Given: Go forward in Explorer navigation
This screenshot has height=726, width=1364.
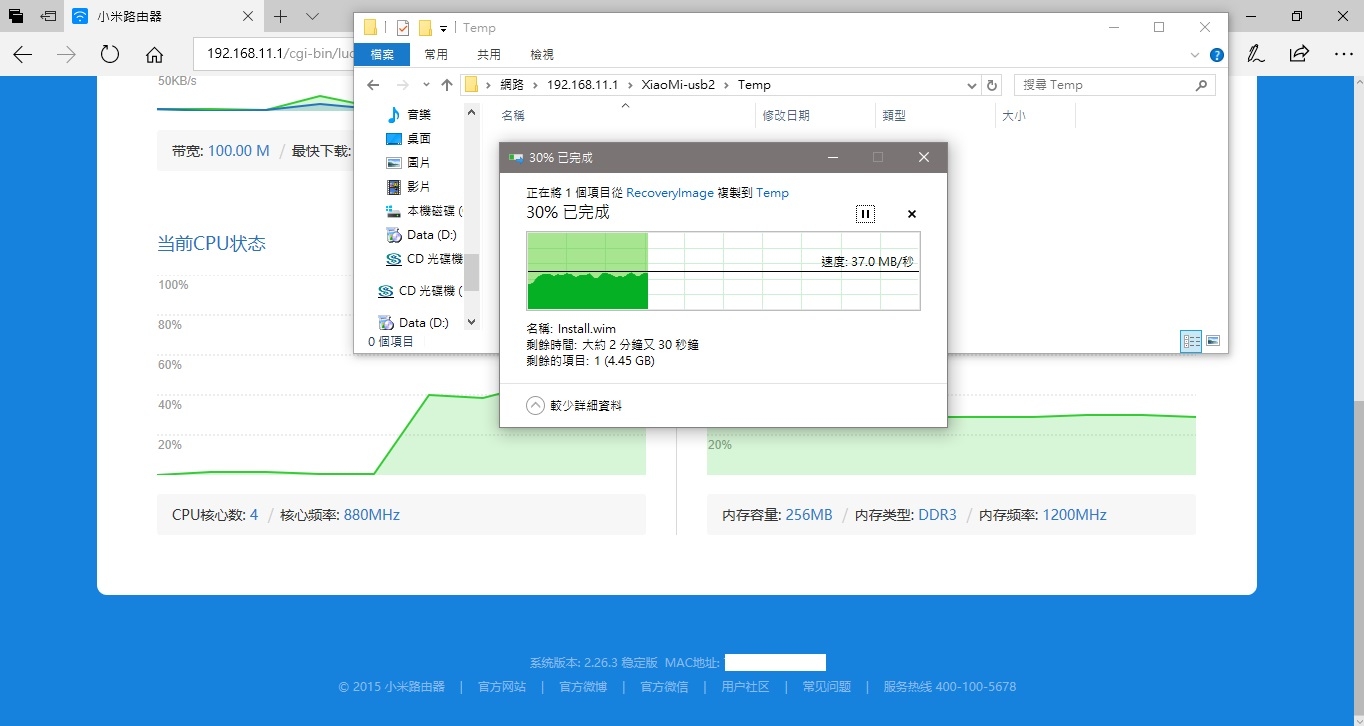Looking at the screenshot, I should point(402,85).
